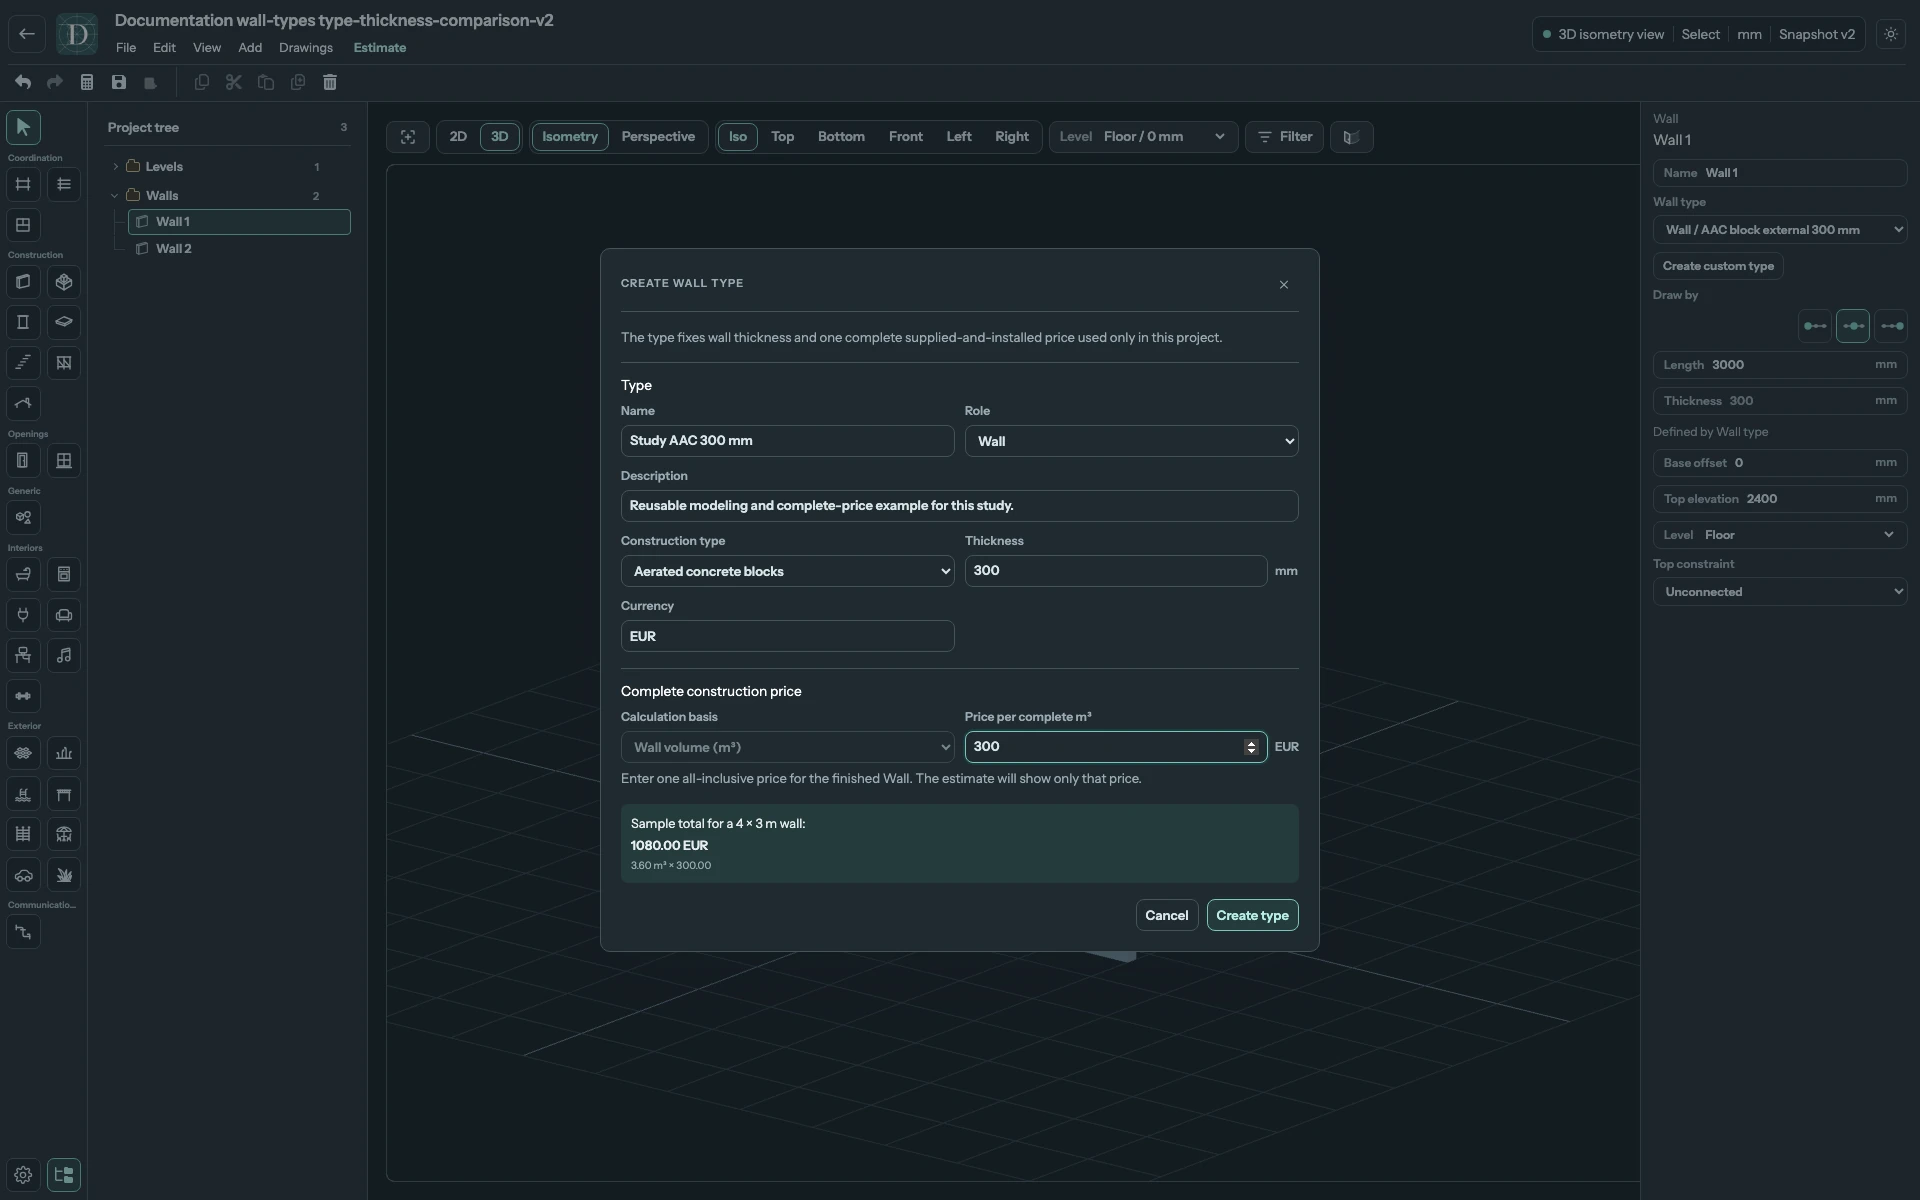The width and height of the screenshot is (1920, 1200).
Task: Click the Create custom type button
Action: (1718, 266)
